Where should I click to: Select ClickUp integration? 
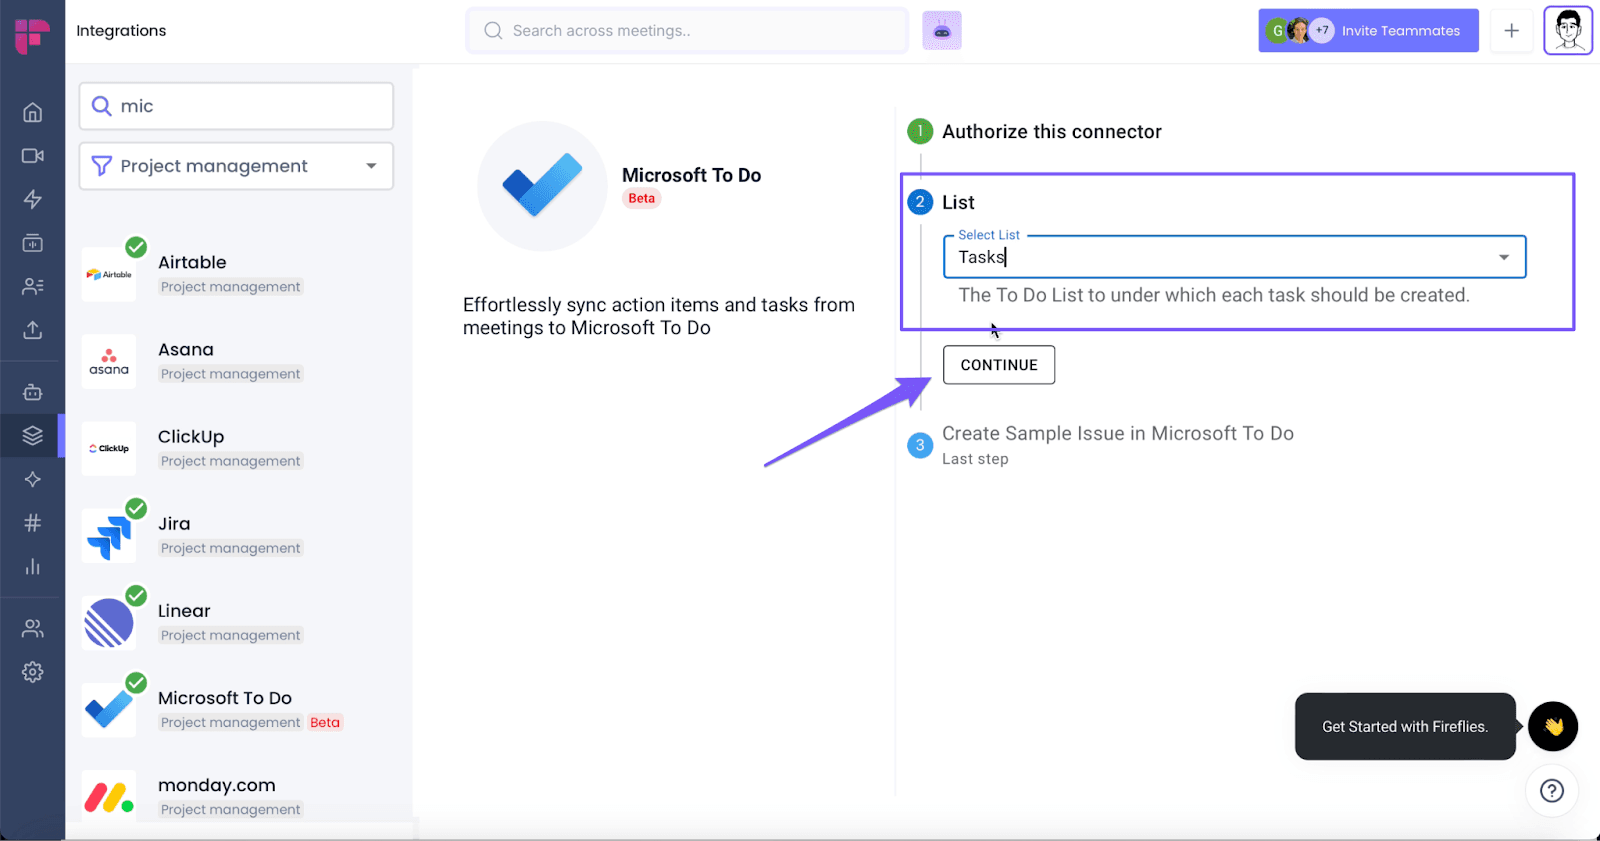236,448
